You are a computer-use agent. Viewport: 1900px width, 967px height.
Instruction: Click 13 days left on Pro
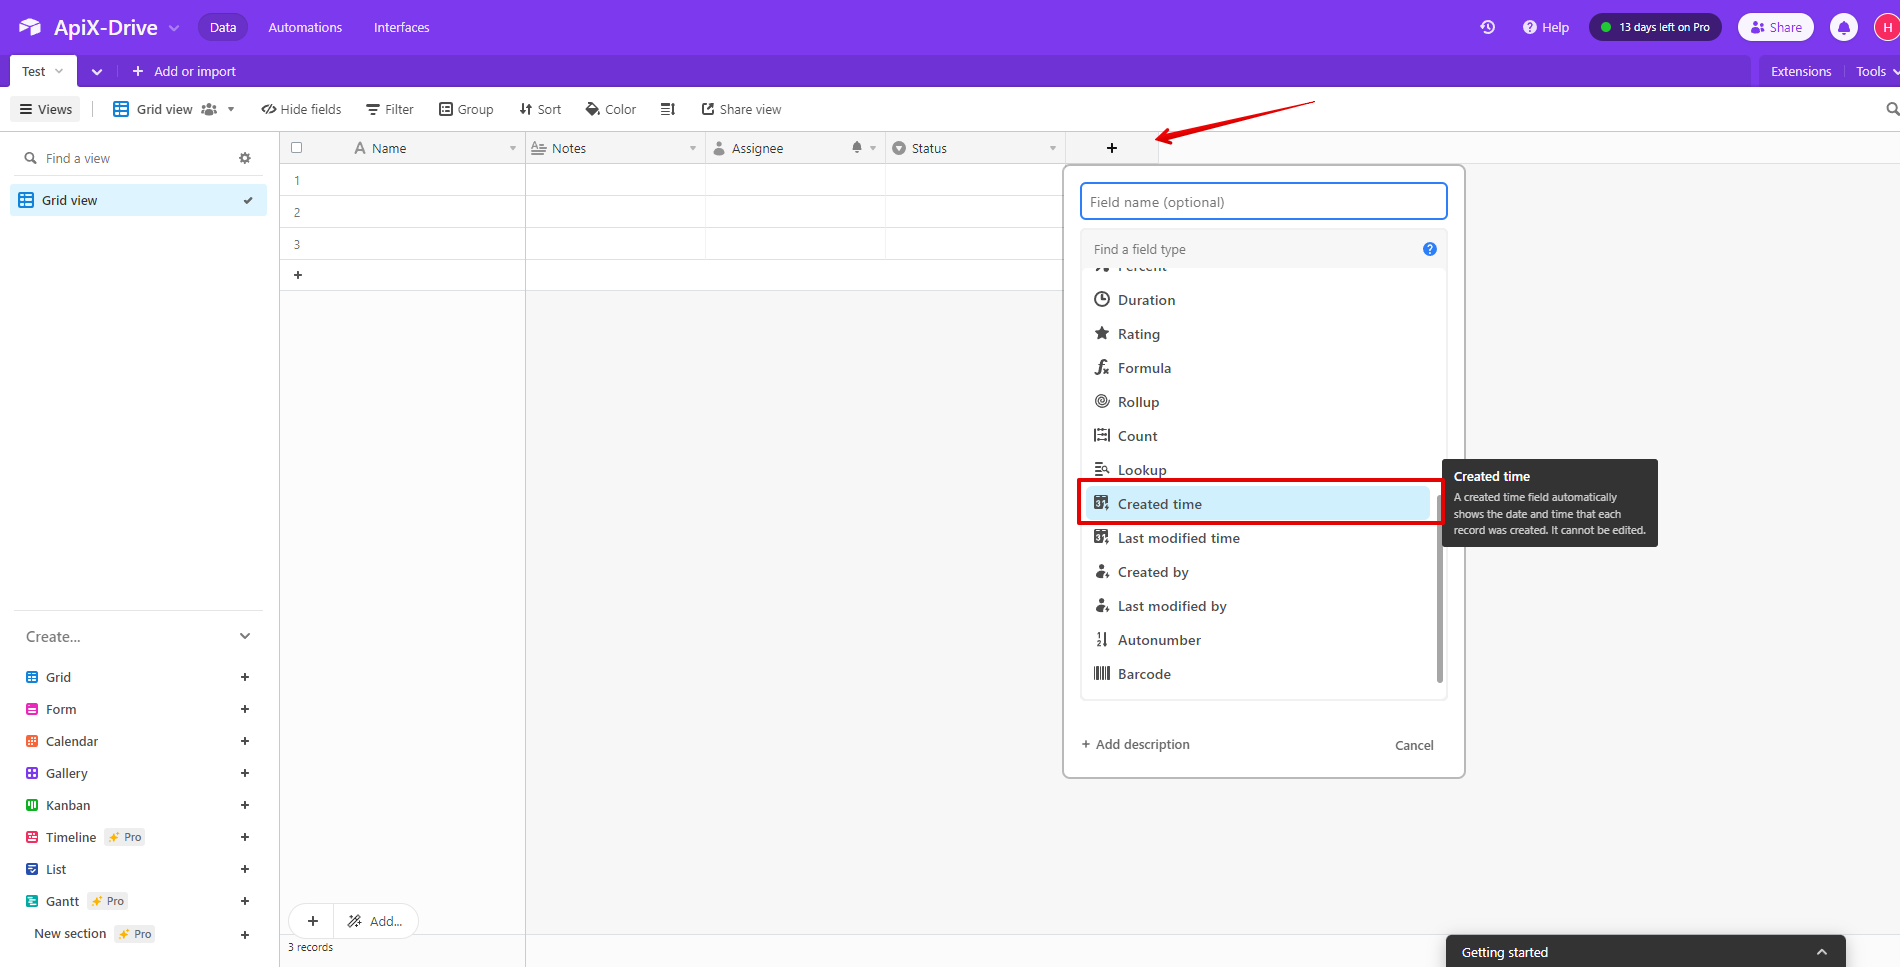click(x=1655, y=27)
